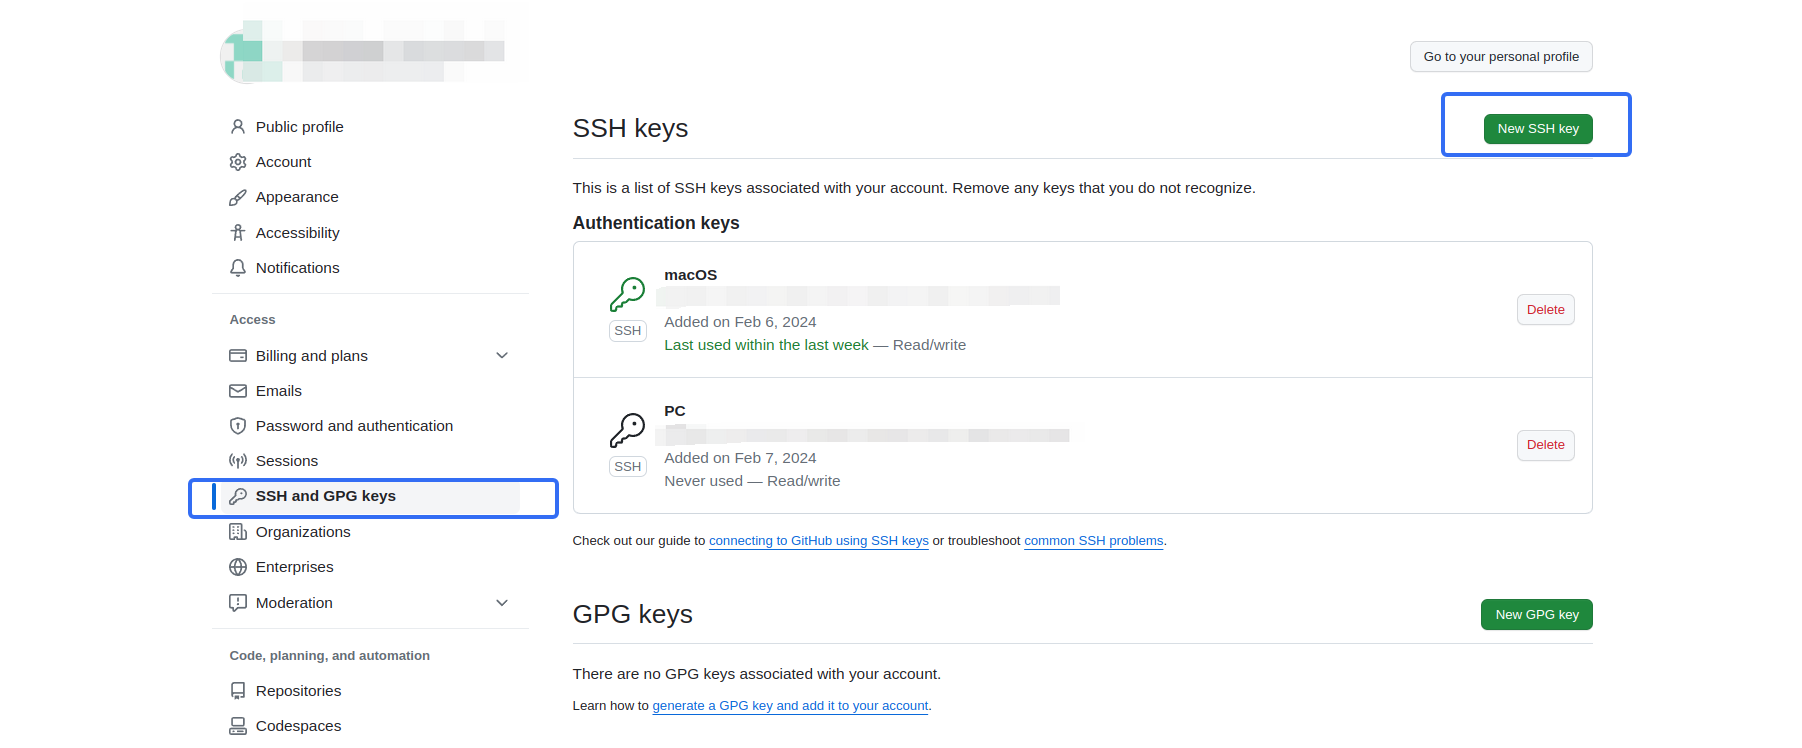Expand the Moderation section

click(x=501, y=602)
